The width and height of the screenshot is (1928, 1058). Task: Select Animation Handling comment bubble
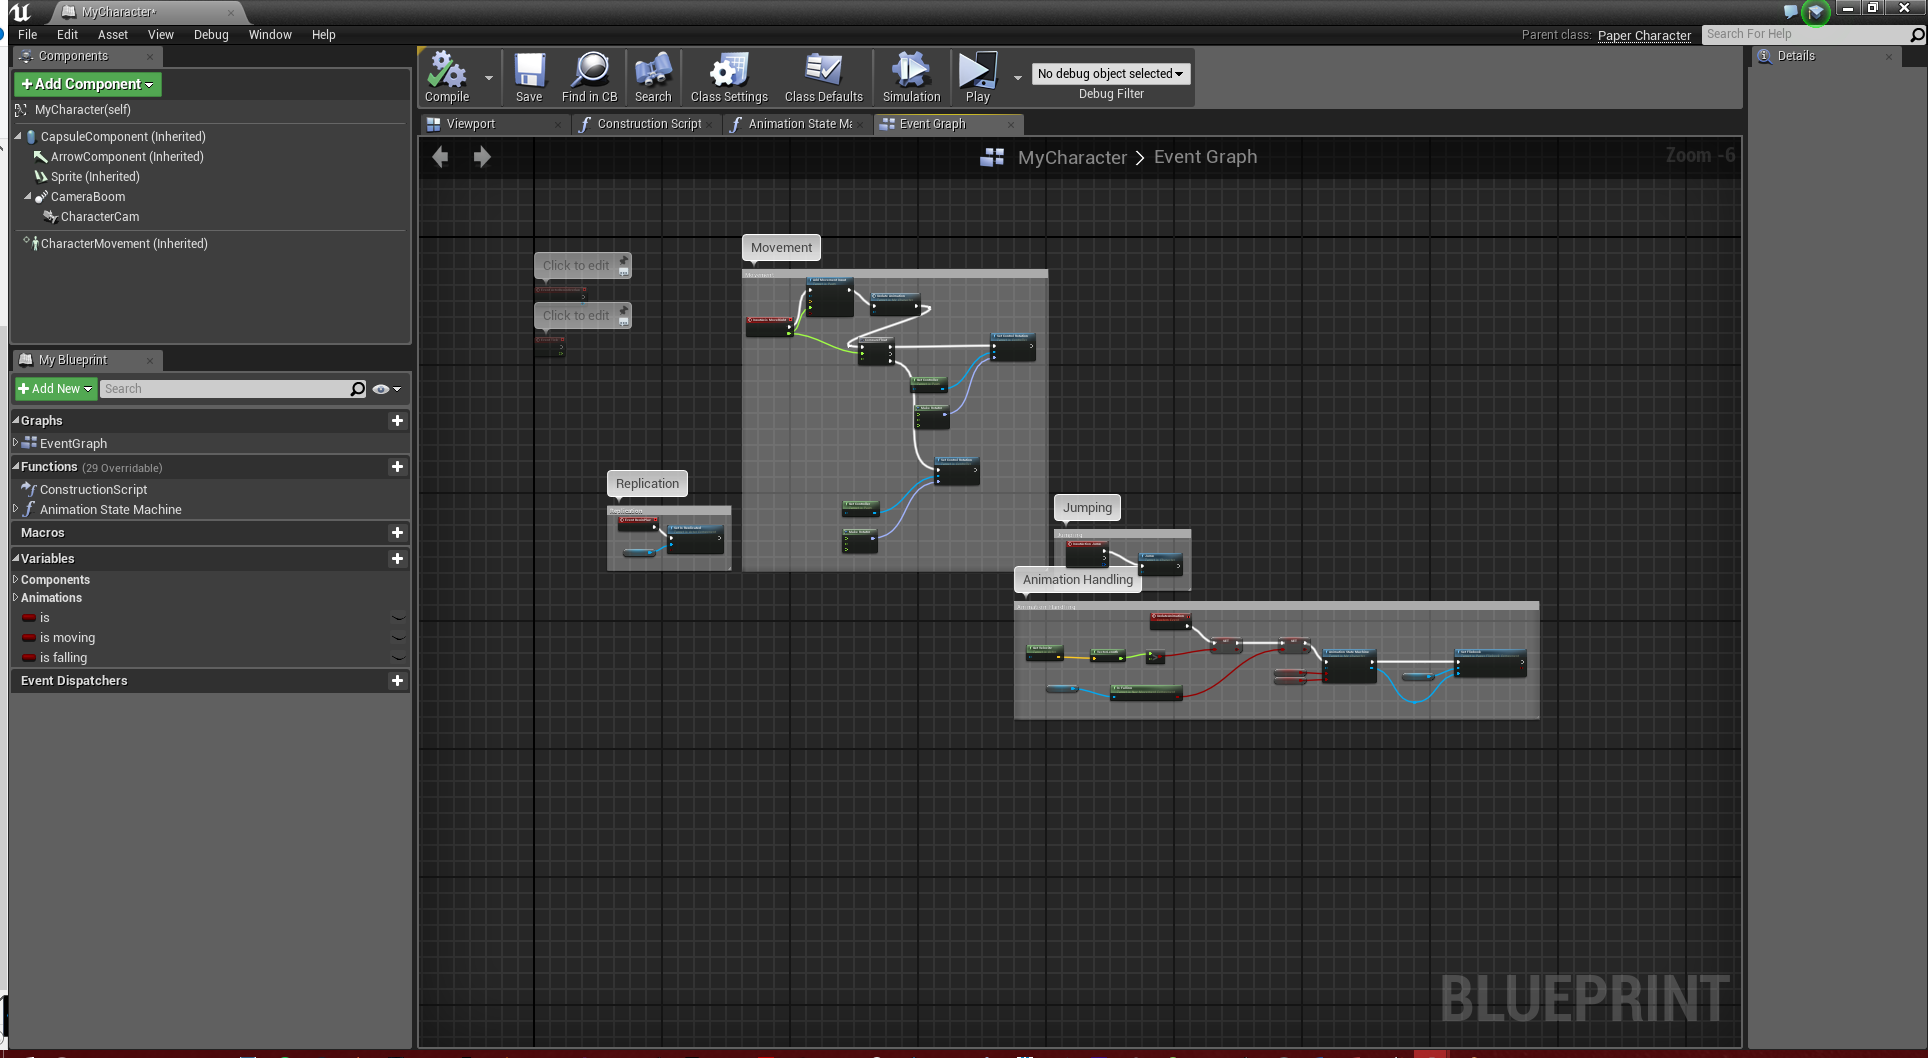tap(1078, 580)
